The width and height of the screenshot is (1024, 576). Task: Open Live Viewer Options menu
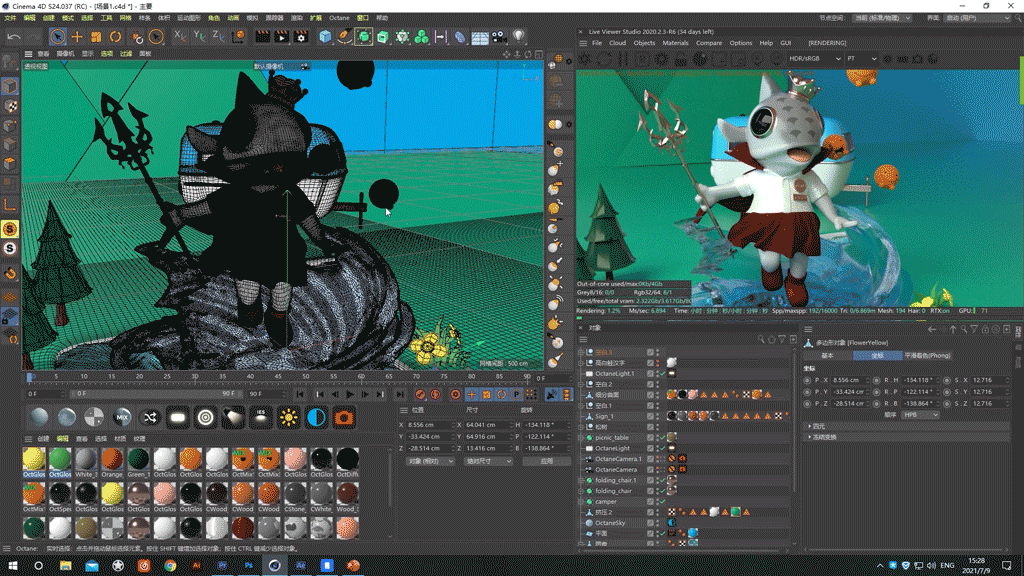741,43
